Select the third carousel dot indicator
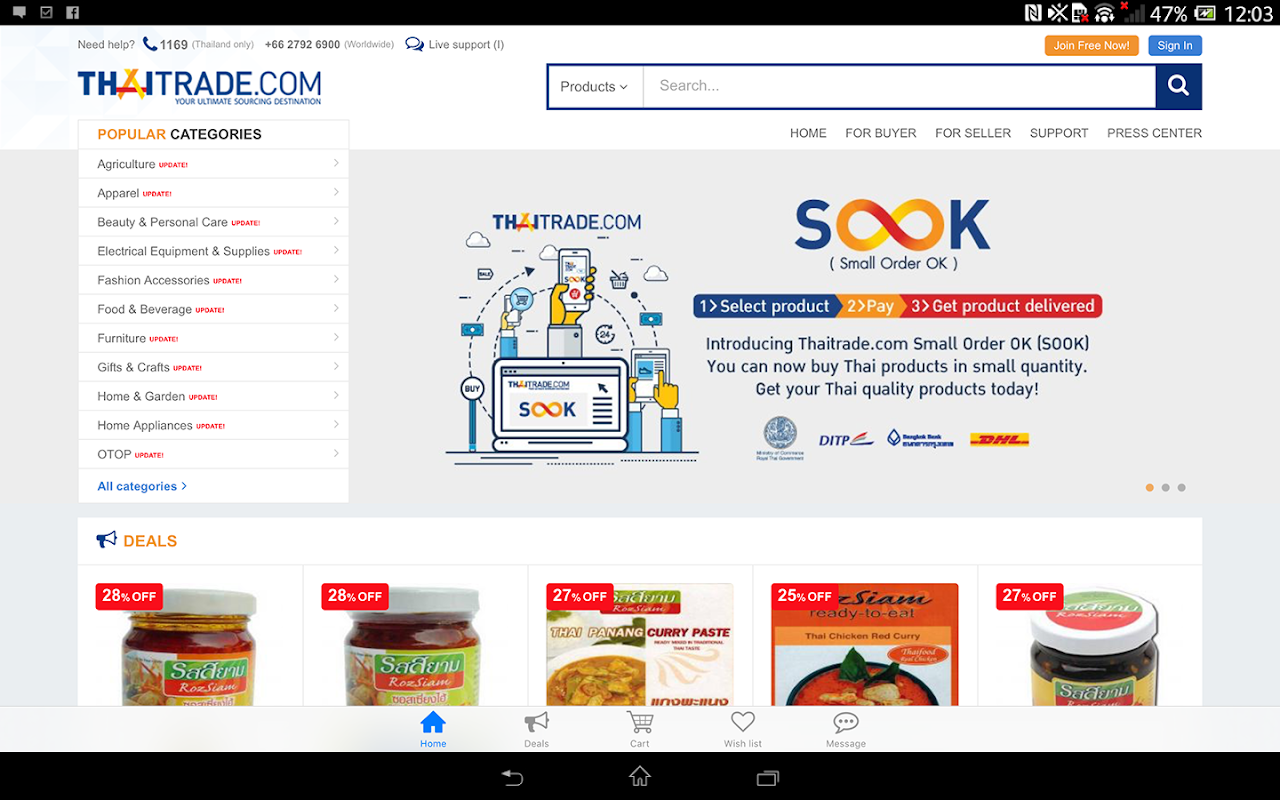Image resolution: width=1280 pixels, height=800 pixels. tap(1182, 488)
